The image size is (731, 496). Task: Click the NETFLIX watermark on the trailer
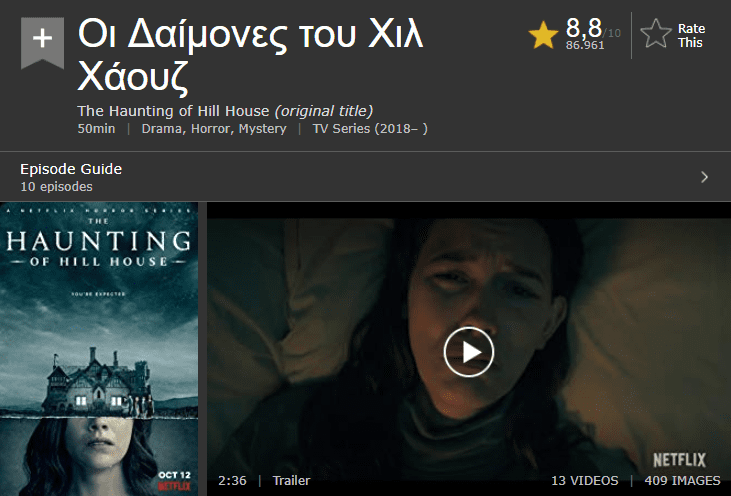(679, 460)
